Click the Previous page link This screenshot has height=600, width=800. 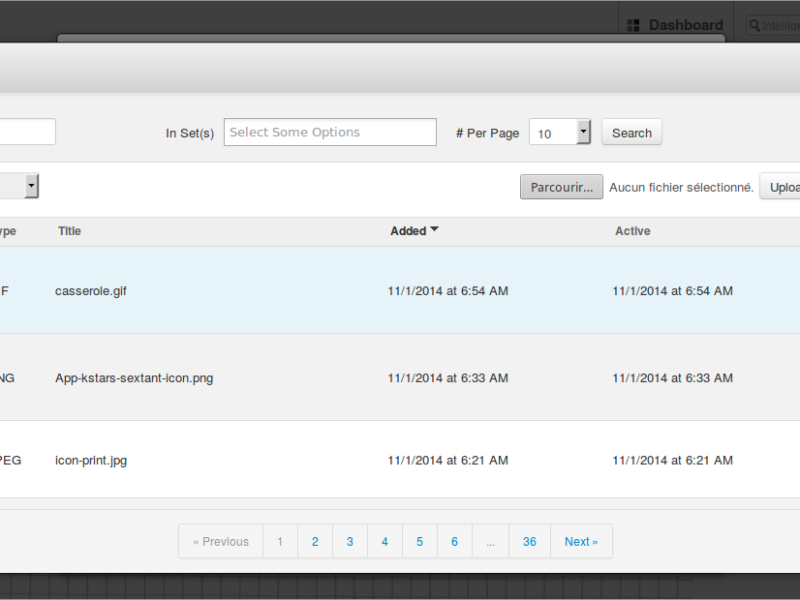click(x=221, y=541)
